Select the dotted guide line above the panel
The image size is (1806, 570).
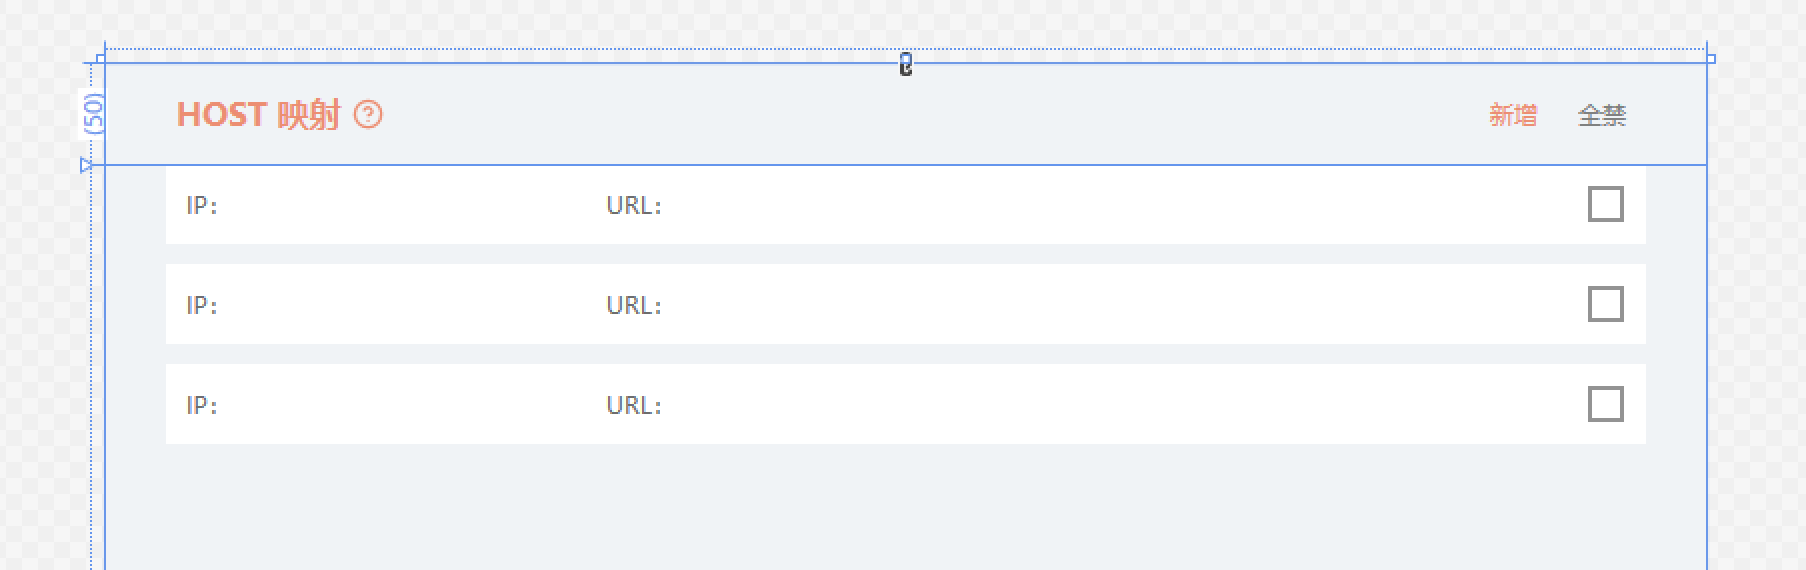905,48
